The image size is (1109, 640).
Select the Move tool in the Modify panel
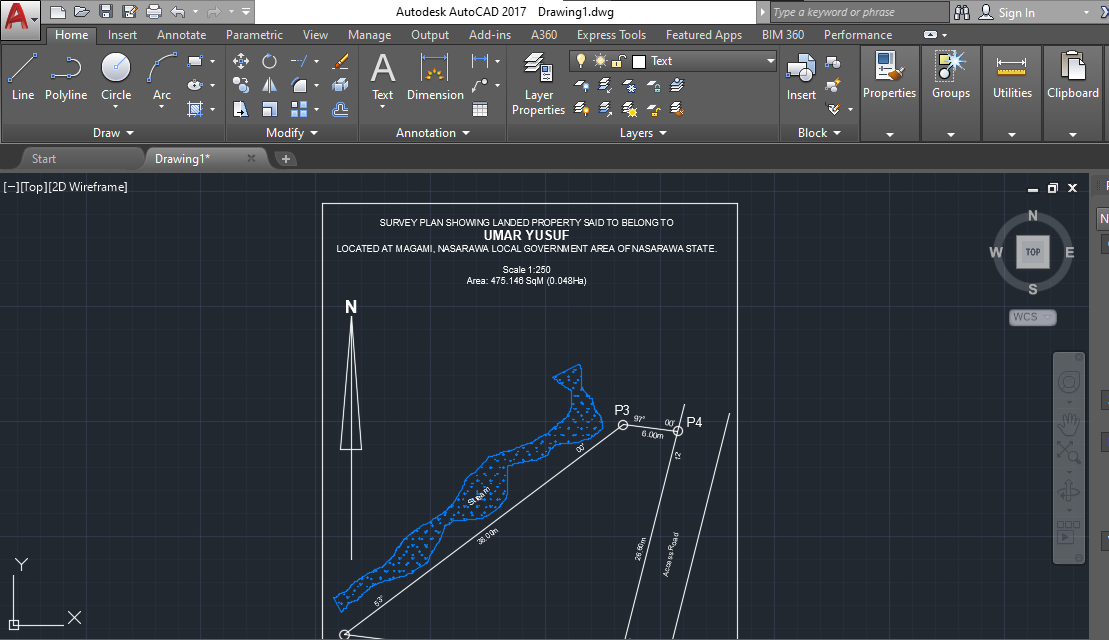point(240,60)
